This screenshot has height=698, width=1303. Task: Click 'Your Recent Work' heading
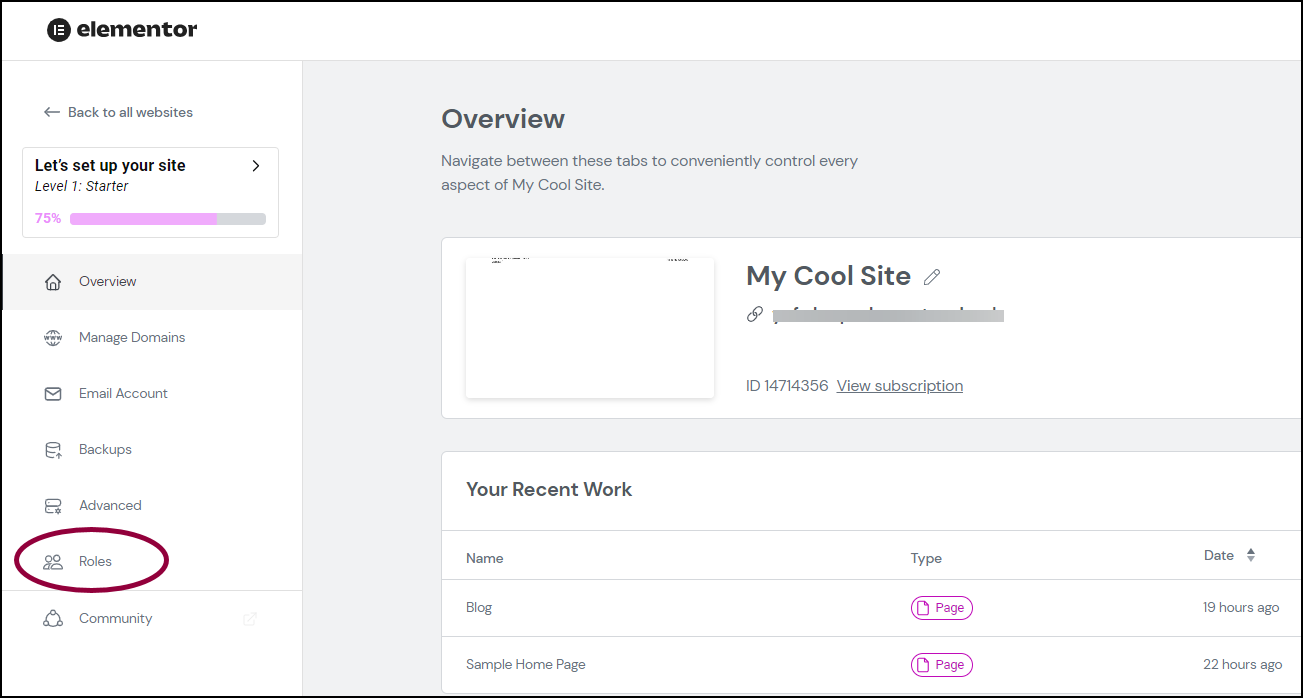[x=549, y=490]
